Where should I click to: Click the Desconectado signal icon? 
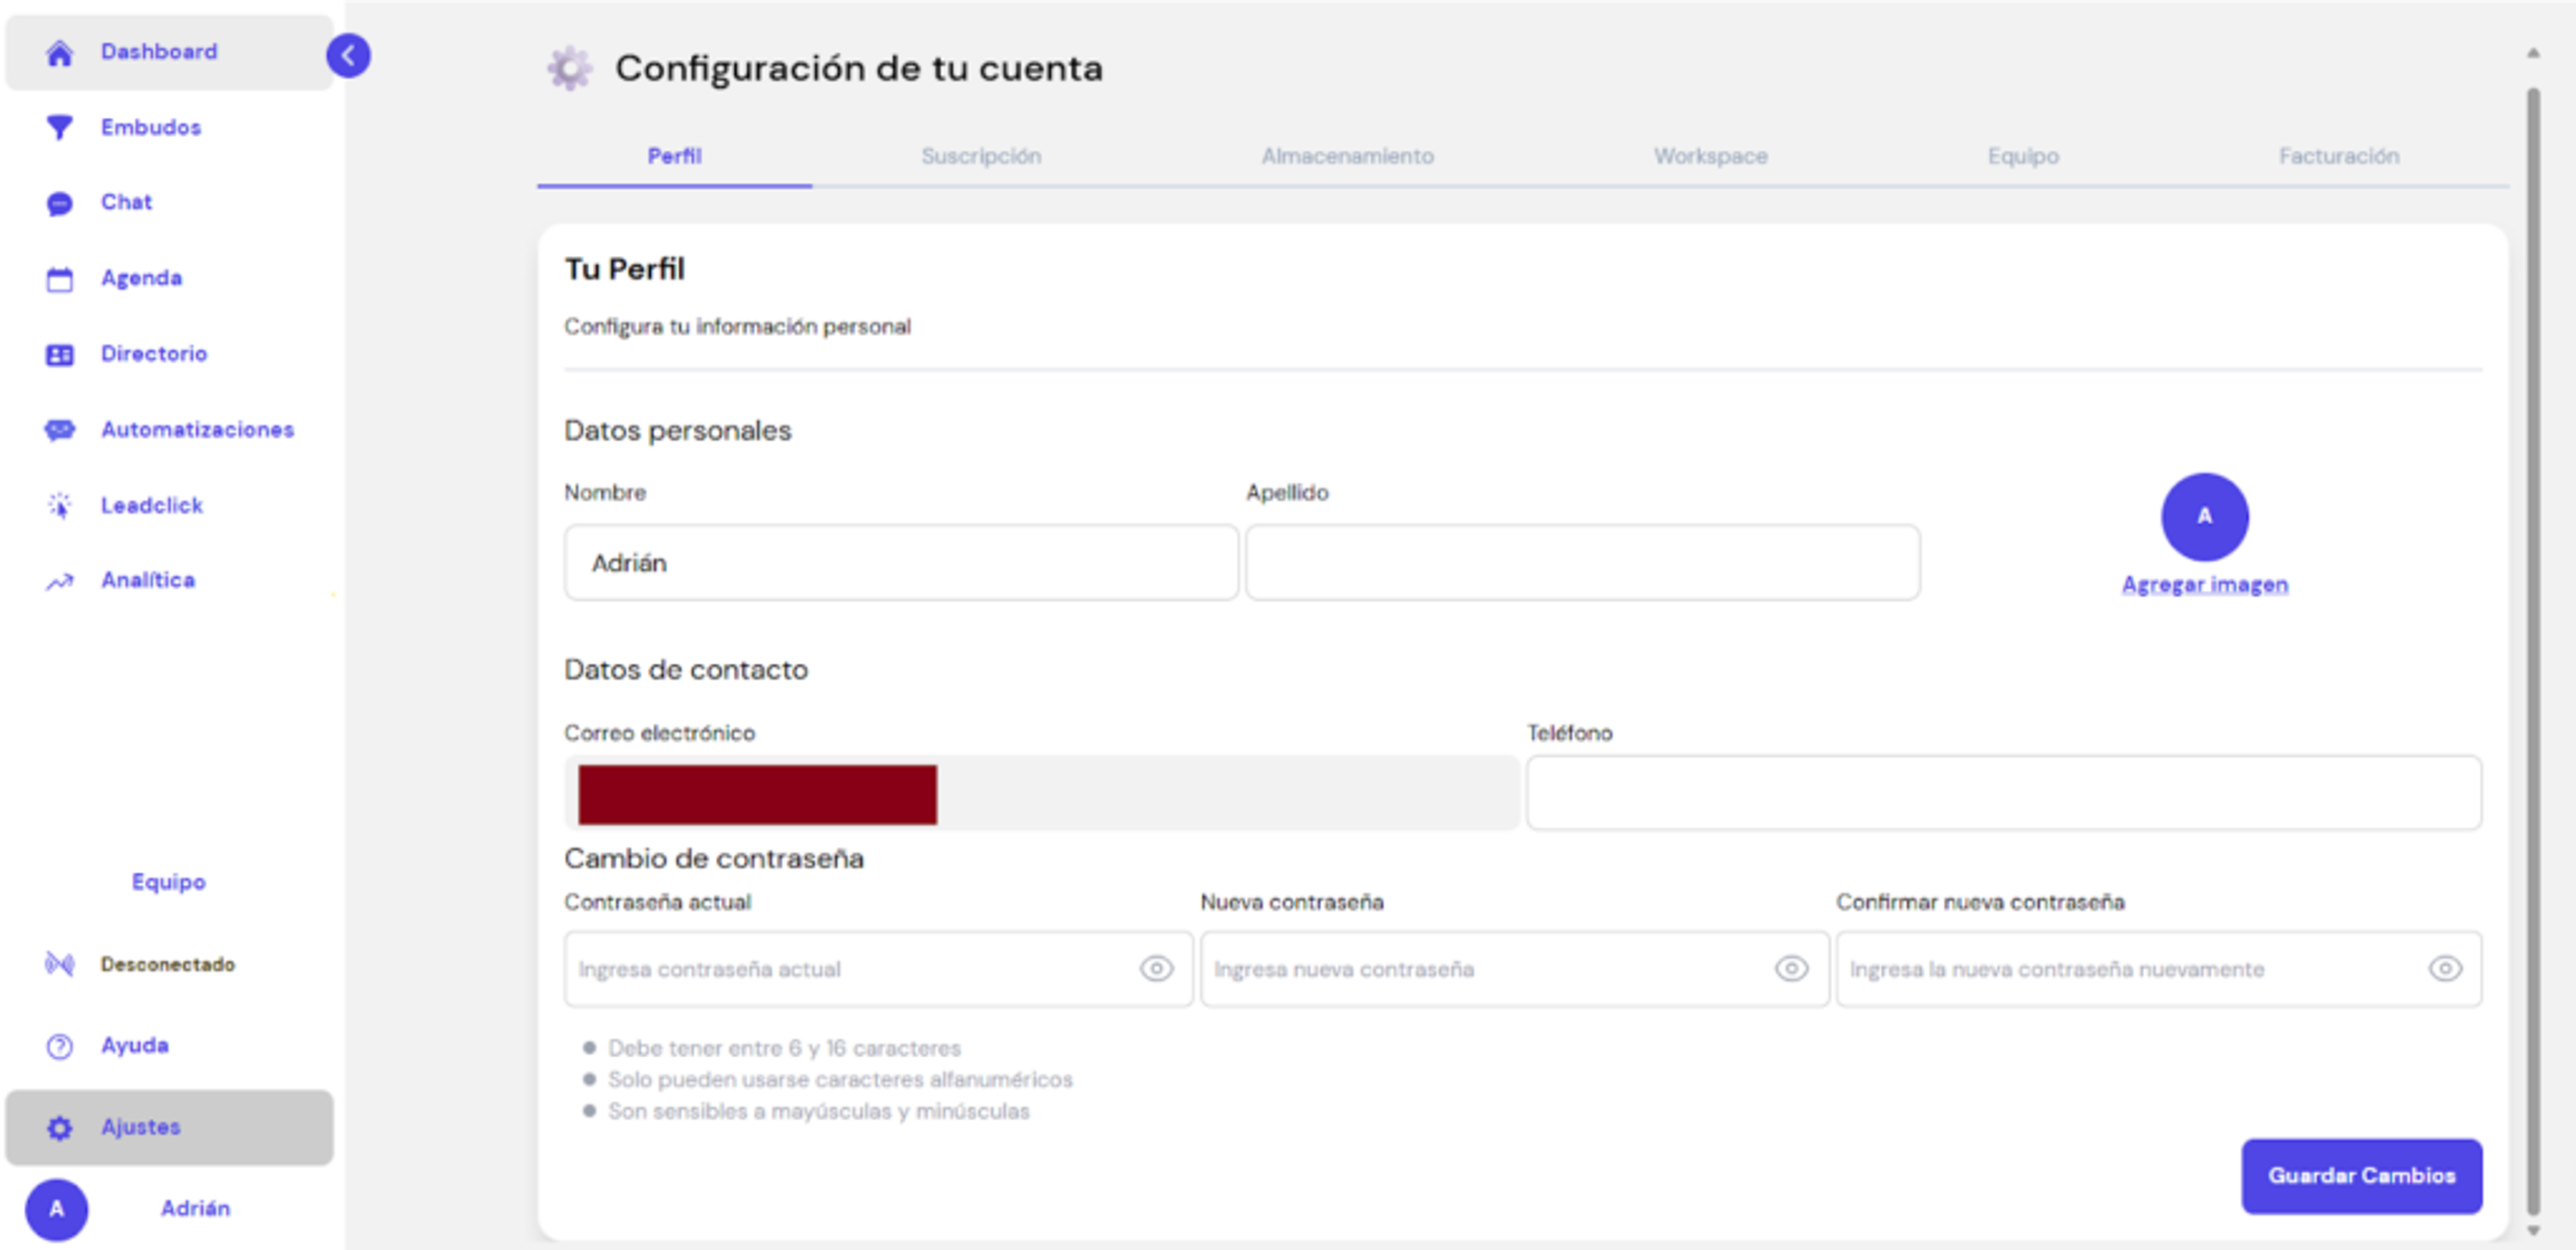click(59, 964)
